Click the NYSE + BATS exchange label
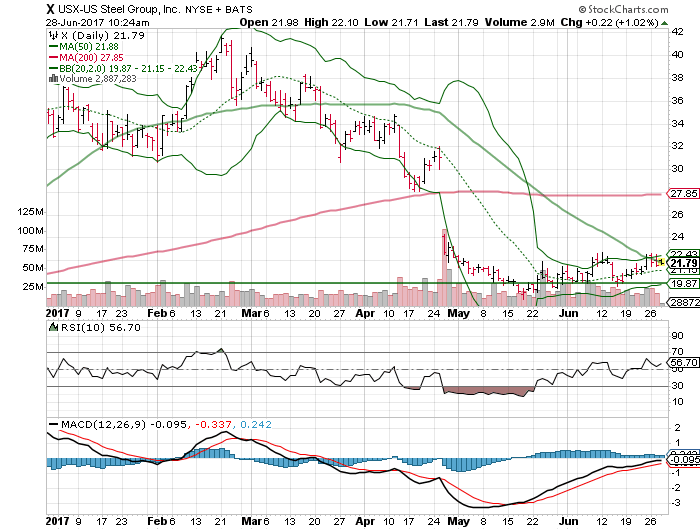 click(219, 9)
